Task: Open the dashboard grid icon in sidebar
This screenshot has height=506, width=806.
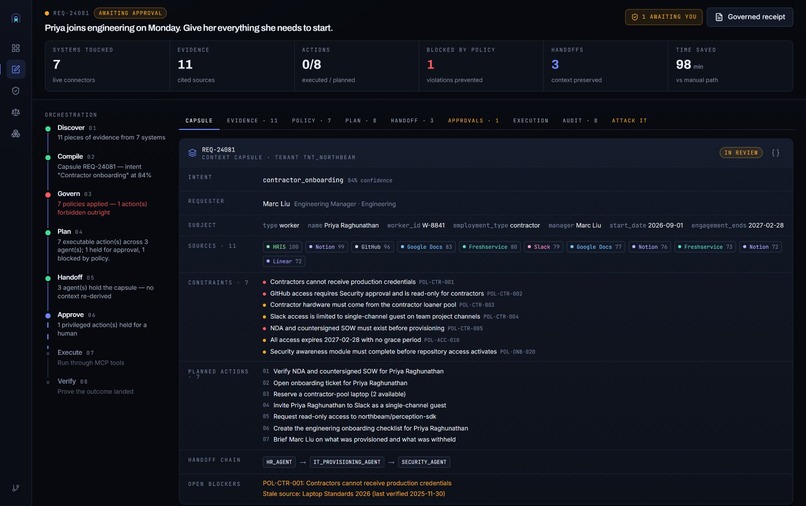Action: click(15, 48)
